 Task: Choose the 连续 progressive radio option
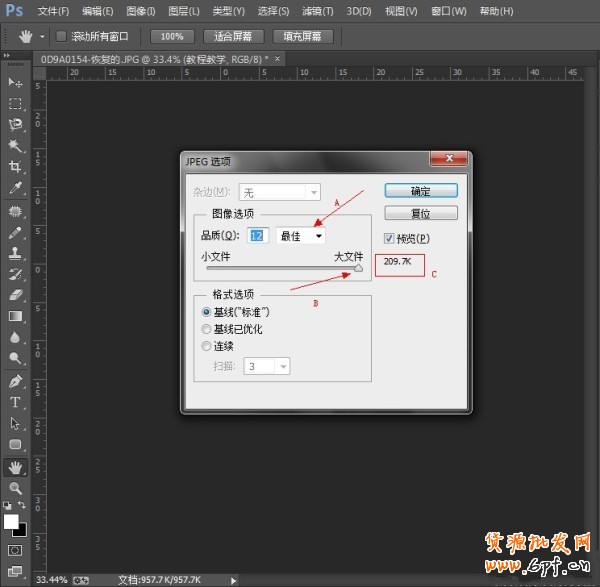coord(207,346)
